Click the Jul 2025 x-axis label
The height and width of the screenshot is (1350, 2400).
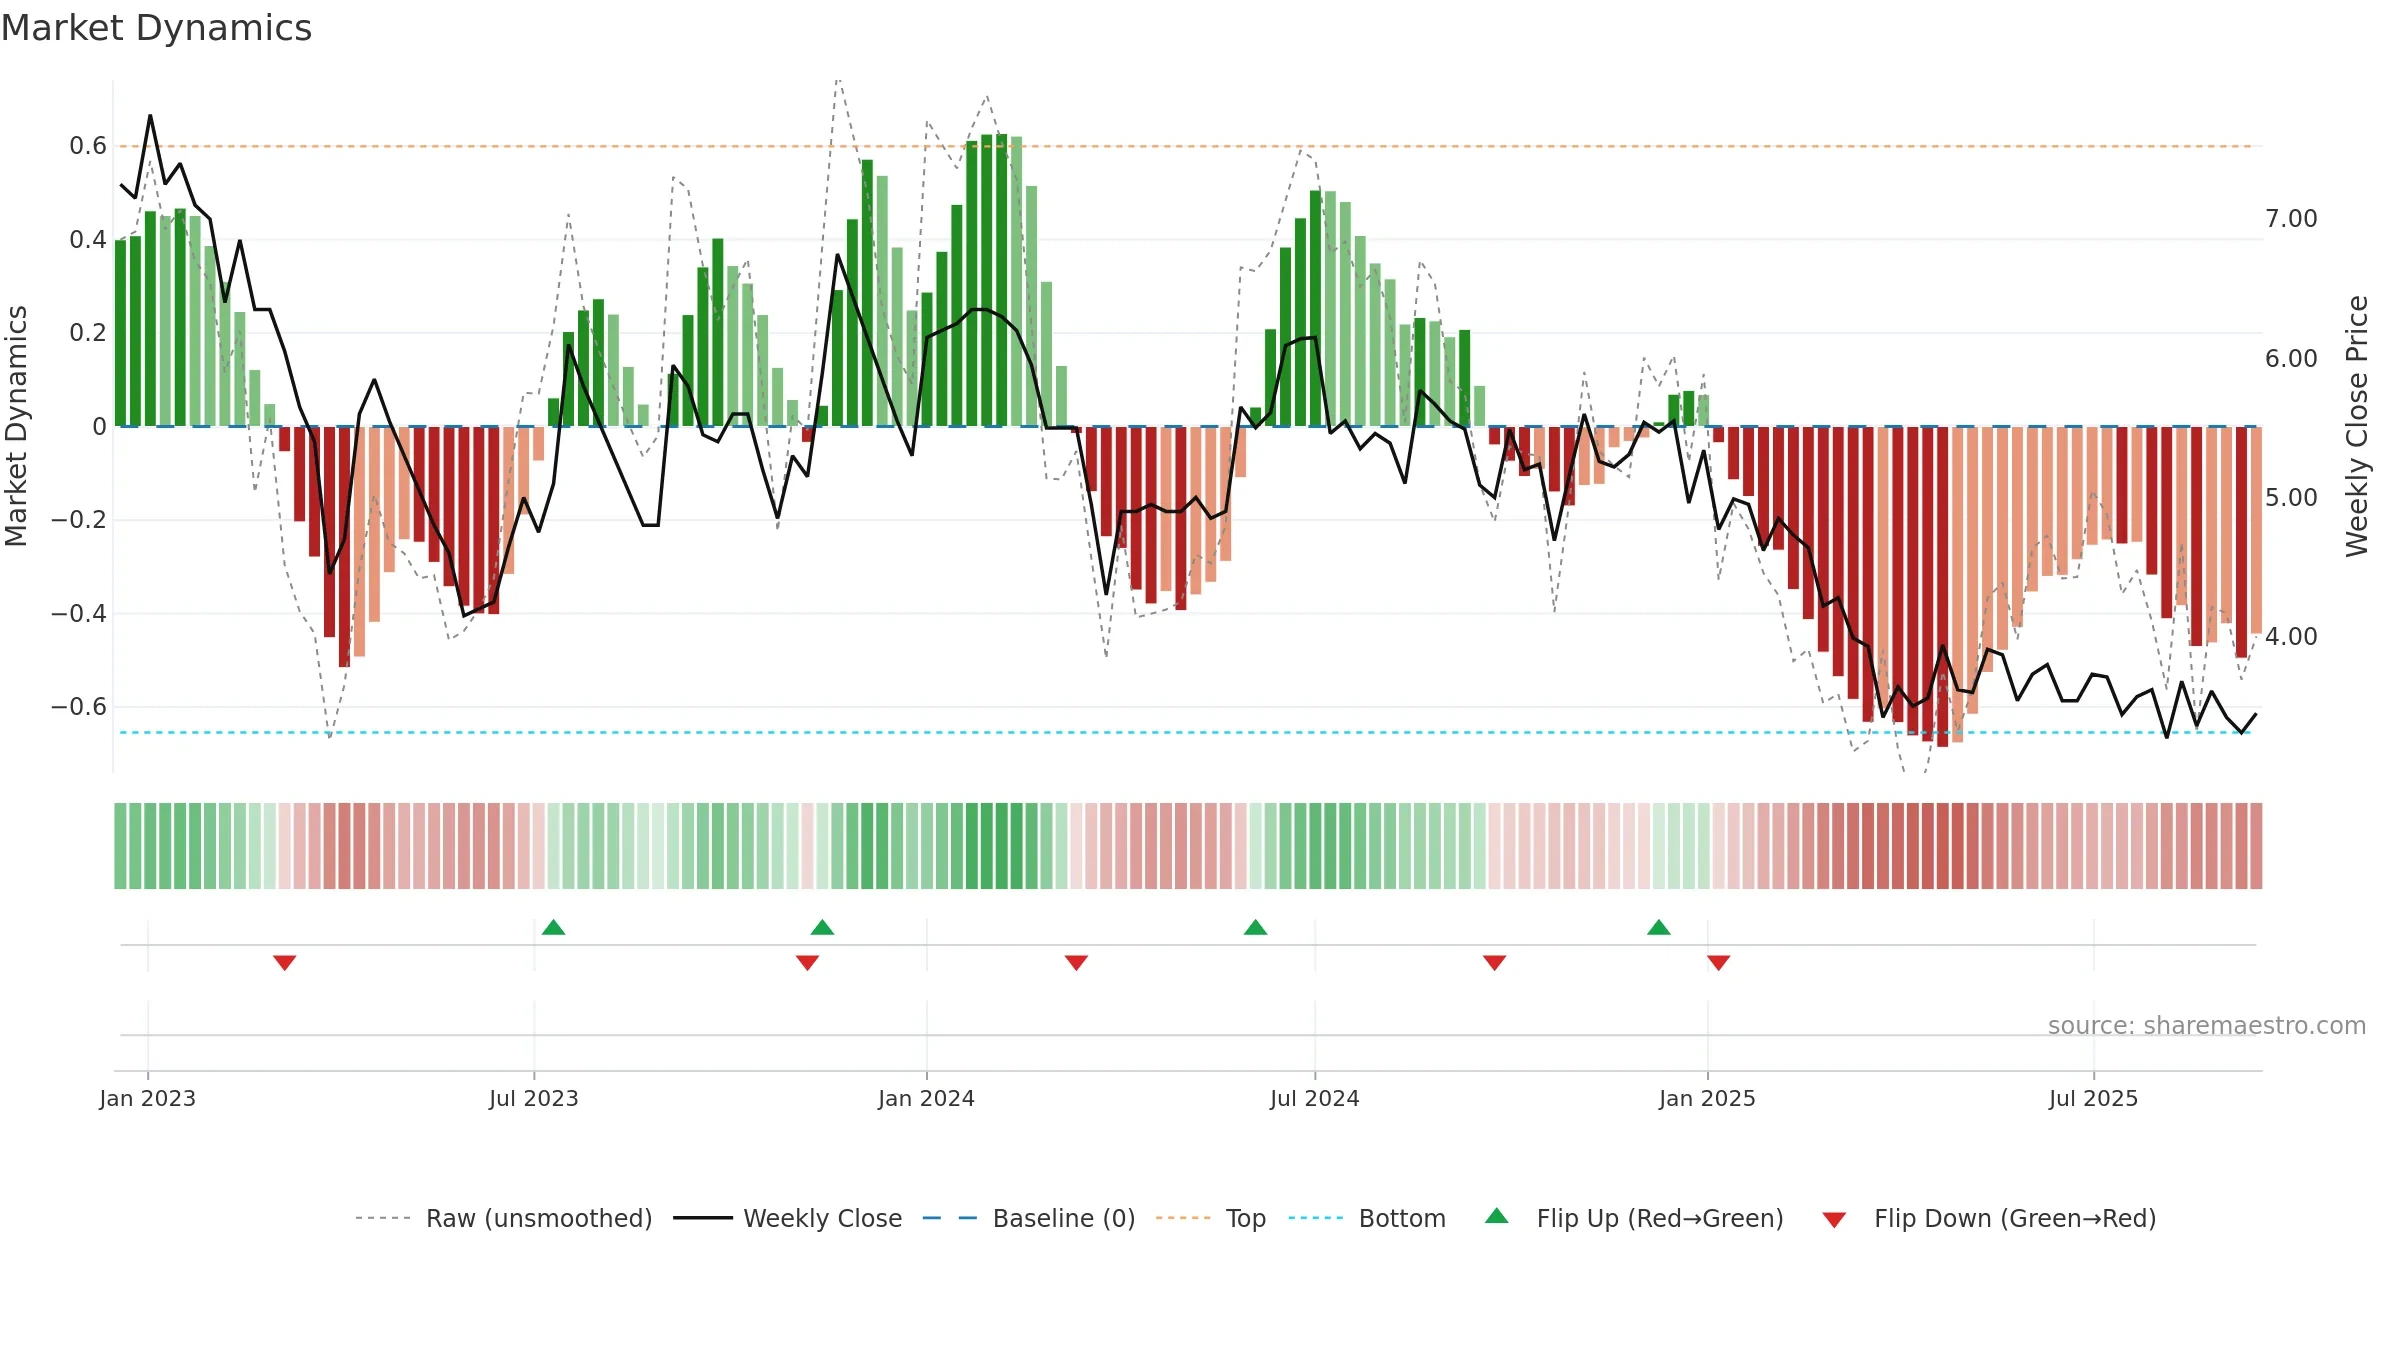pos(2093,1099)
